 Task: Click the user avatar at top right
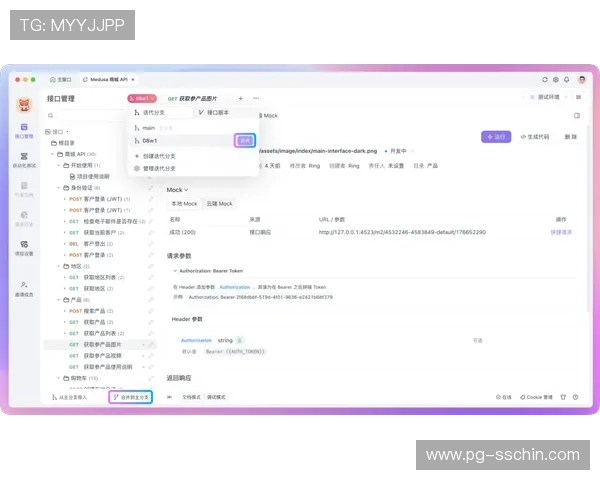pyautogui.click(x=581, y=78)
